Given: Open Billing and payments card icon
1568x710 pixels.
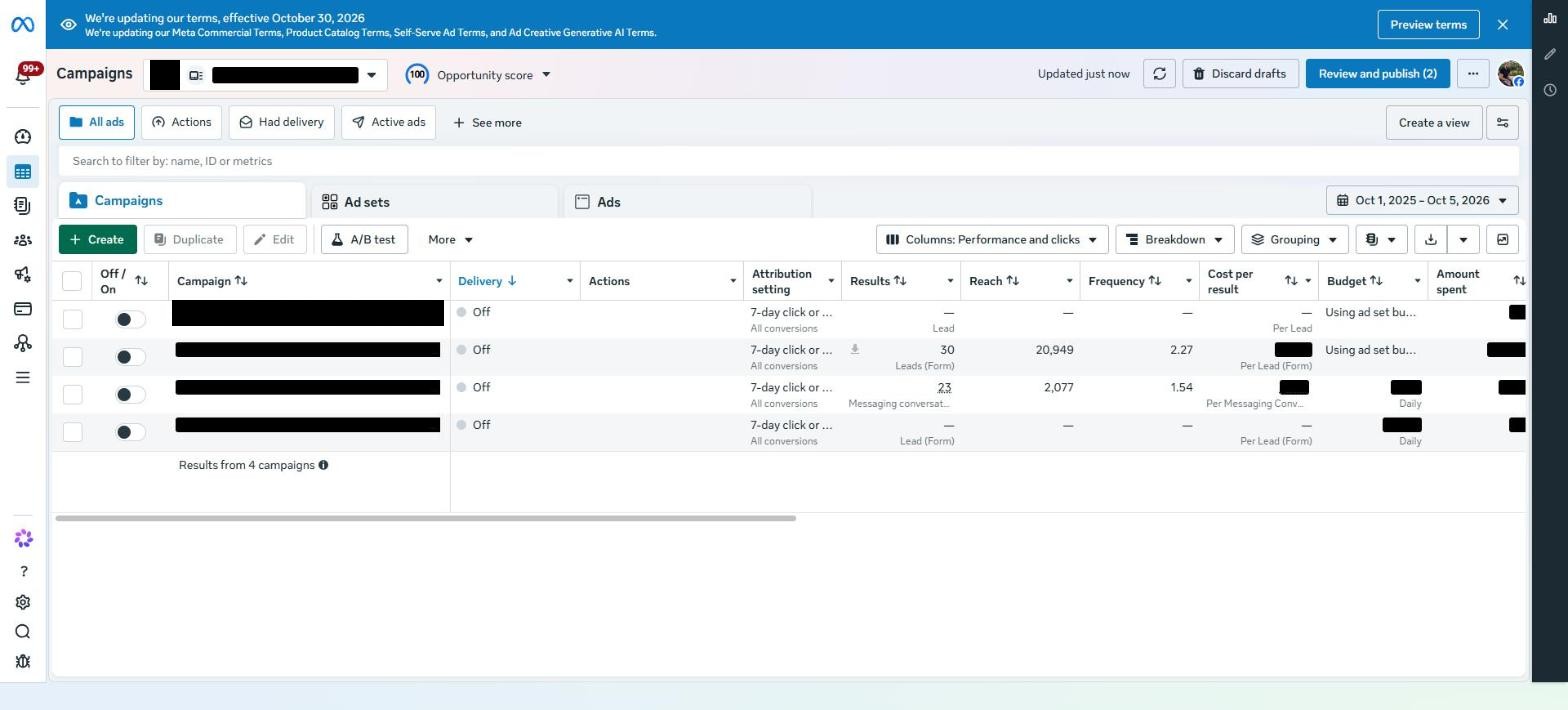Looking at the screenshot, I should pos(23,309).
